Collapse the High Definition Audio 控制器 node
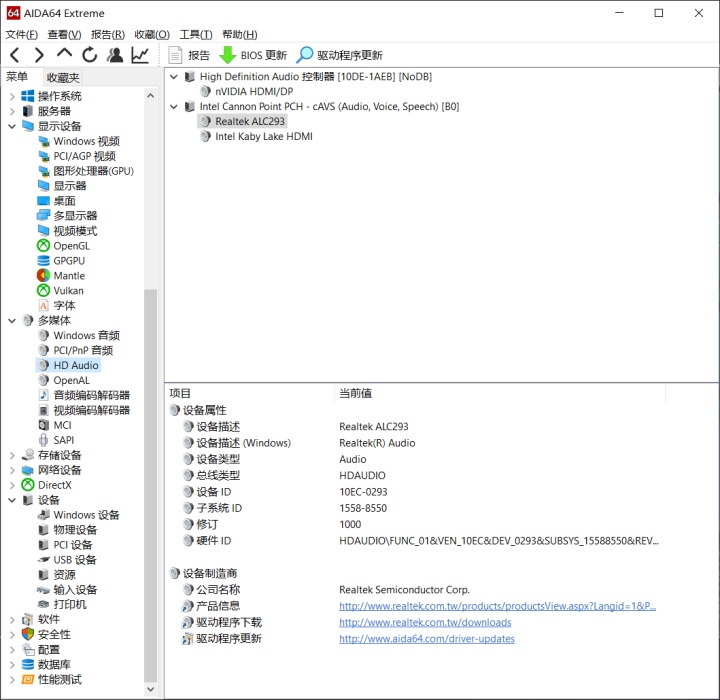 [x=174, y=77]
